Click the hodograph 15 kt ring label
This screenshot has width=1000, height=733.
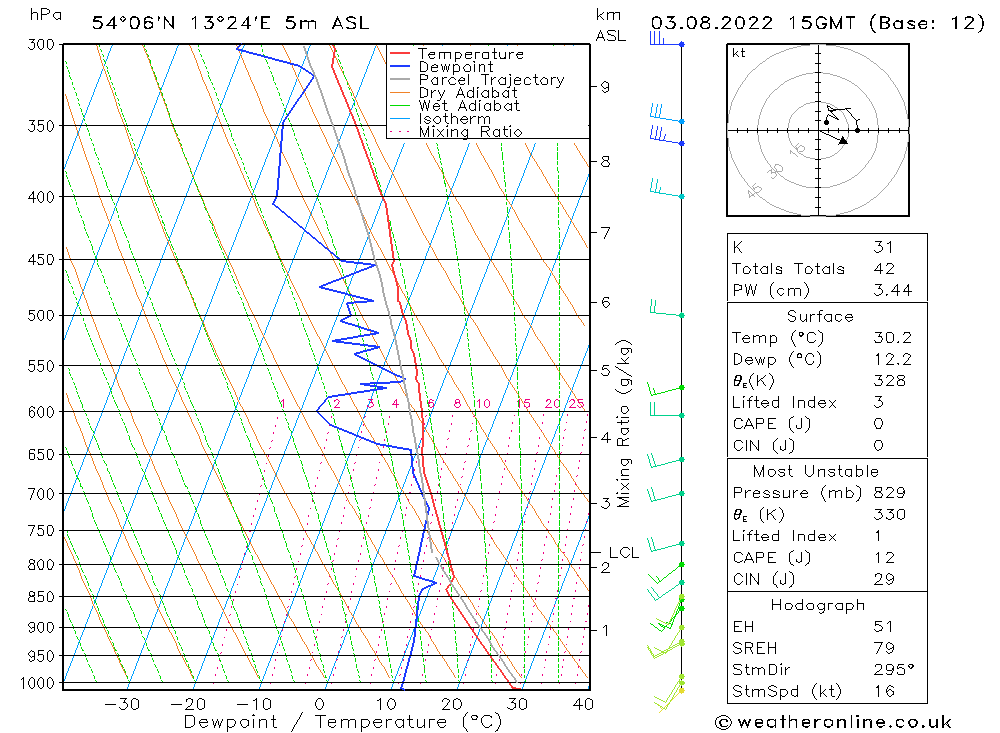[797, 151]
